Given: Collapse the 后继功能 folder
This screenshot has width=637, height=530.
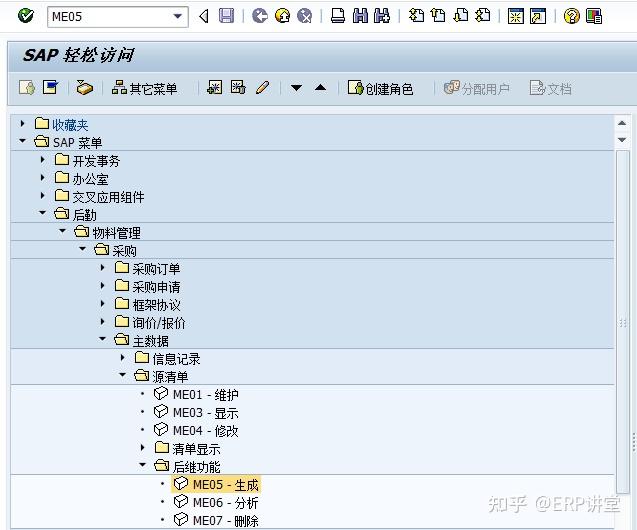Looking at the screenshot, I should (142, 465).
